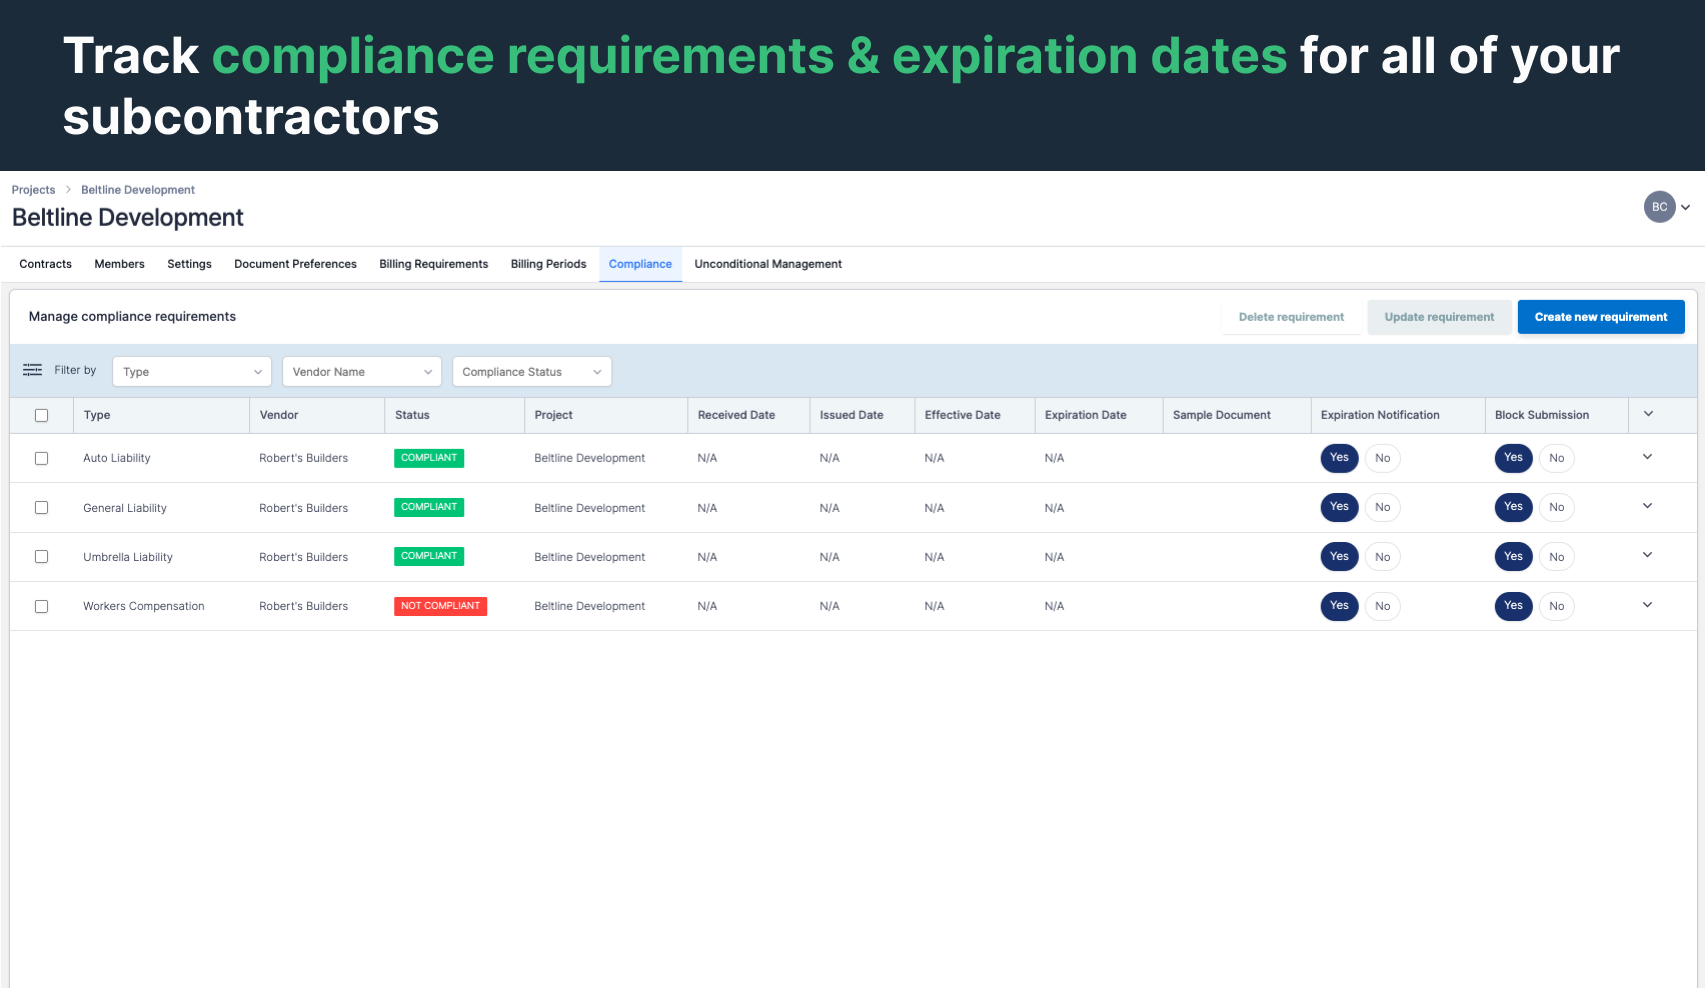
Task: Expand the account menu chevron next to BC
Action: pos(1685,208)
